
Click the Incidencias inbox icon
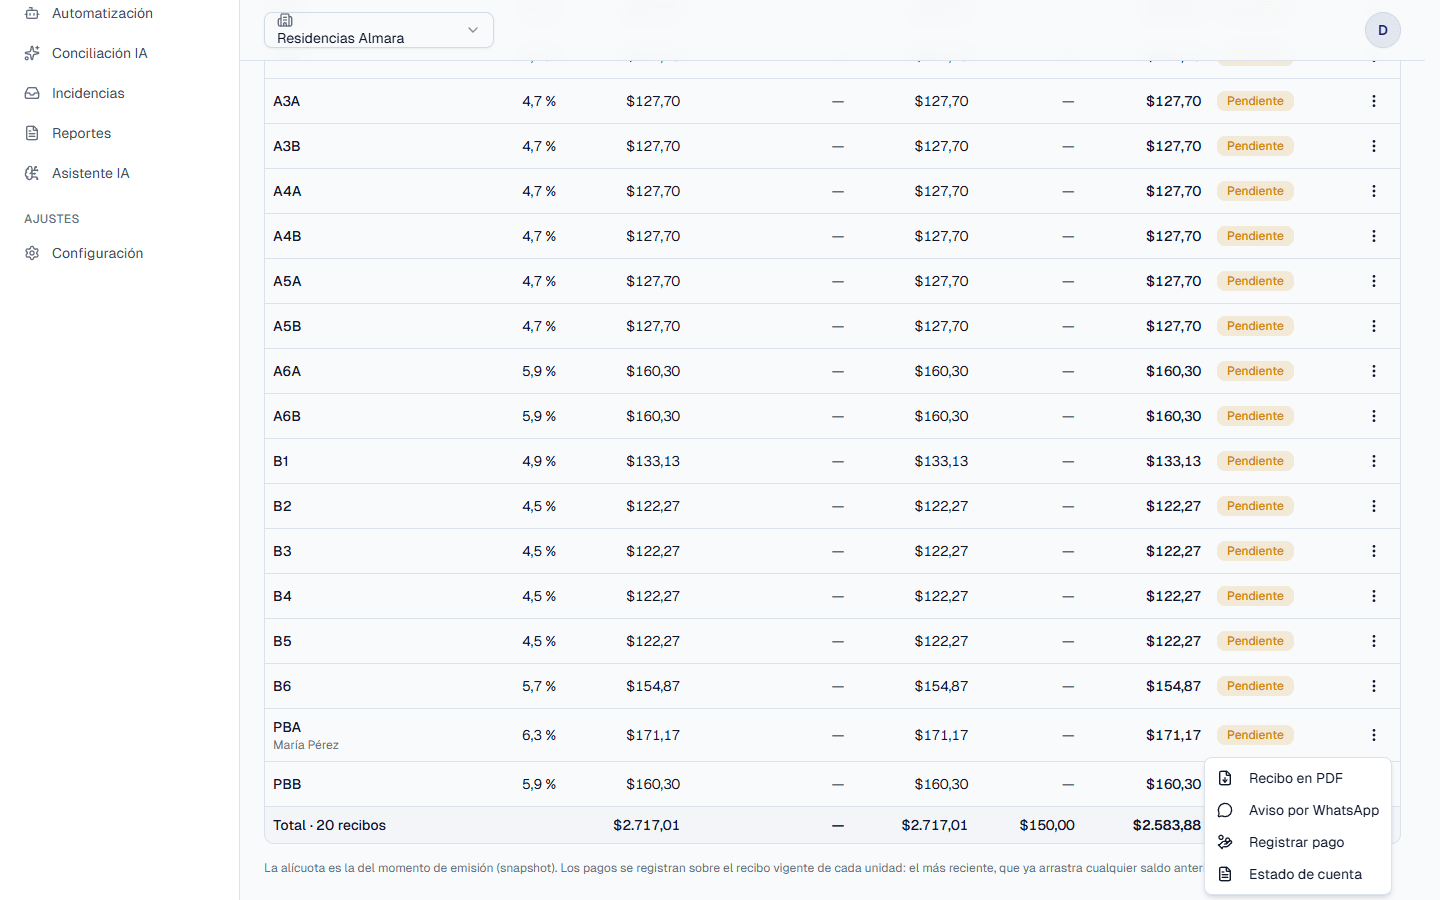[32, 93]
